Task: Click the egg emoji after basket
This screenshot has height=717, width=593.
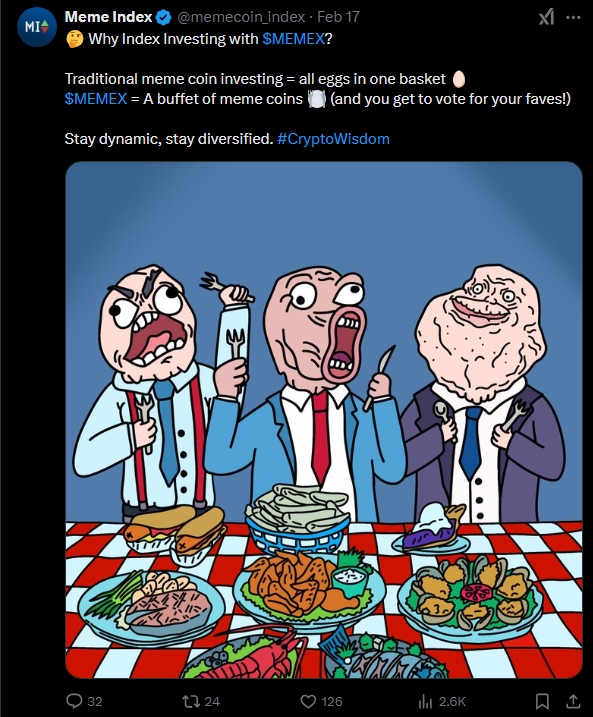Action: (x=459, y=79)
